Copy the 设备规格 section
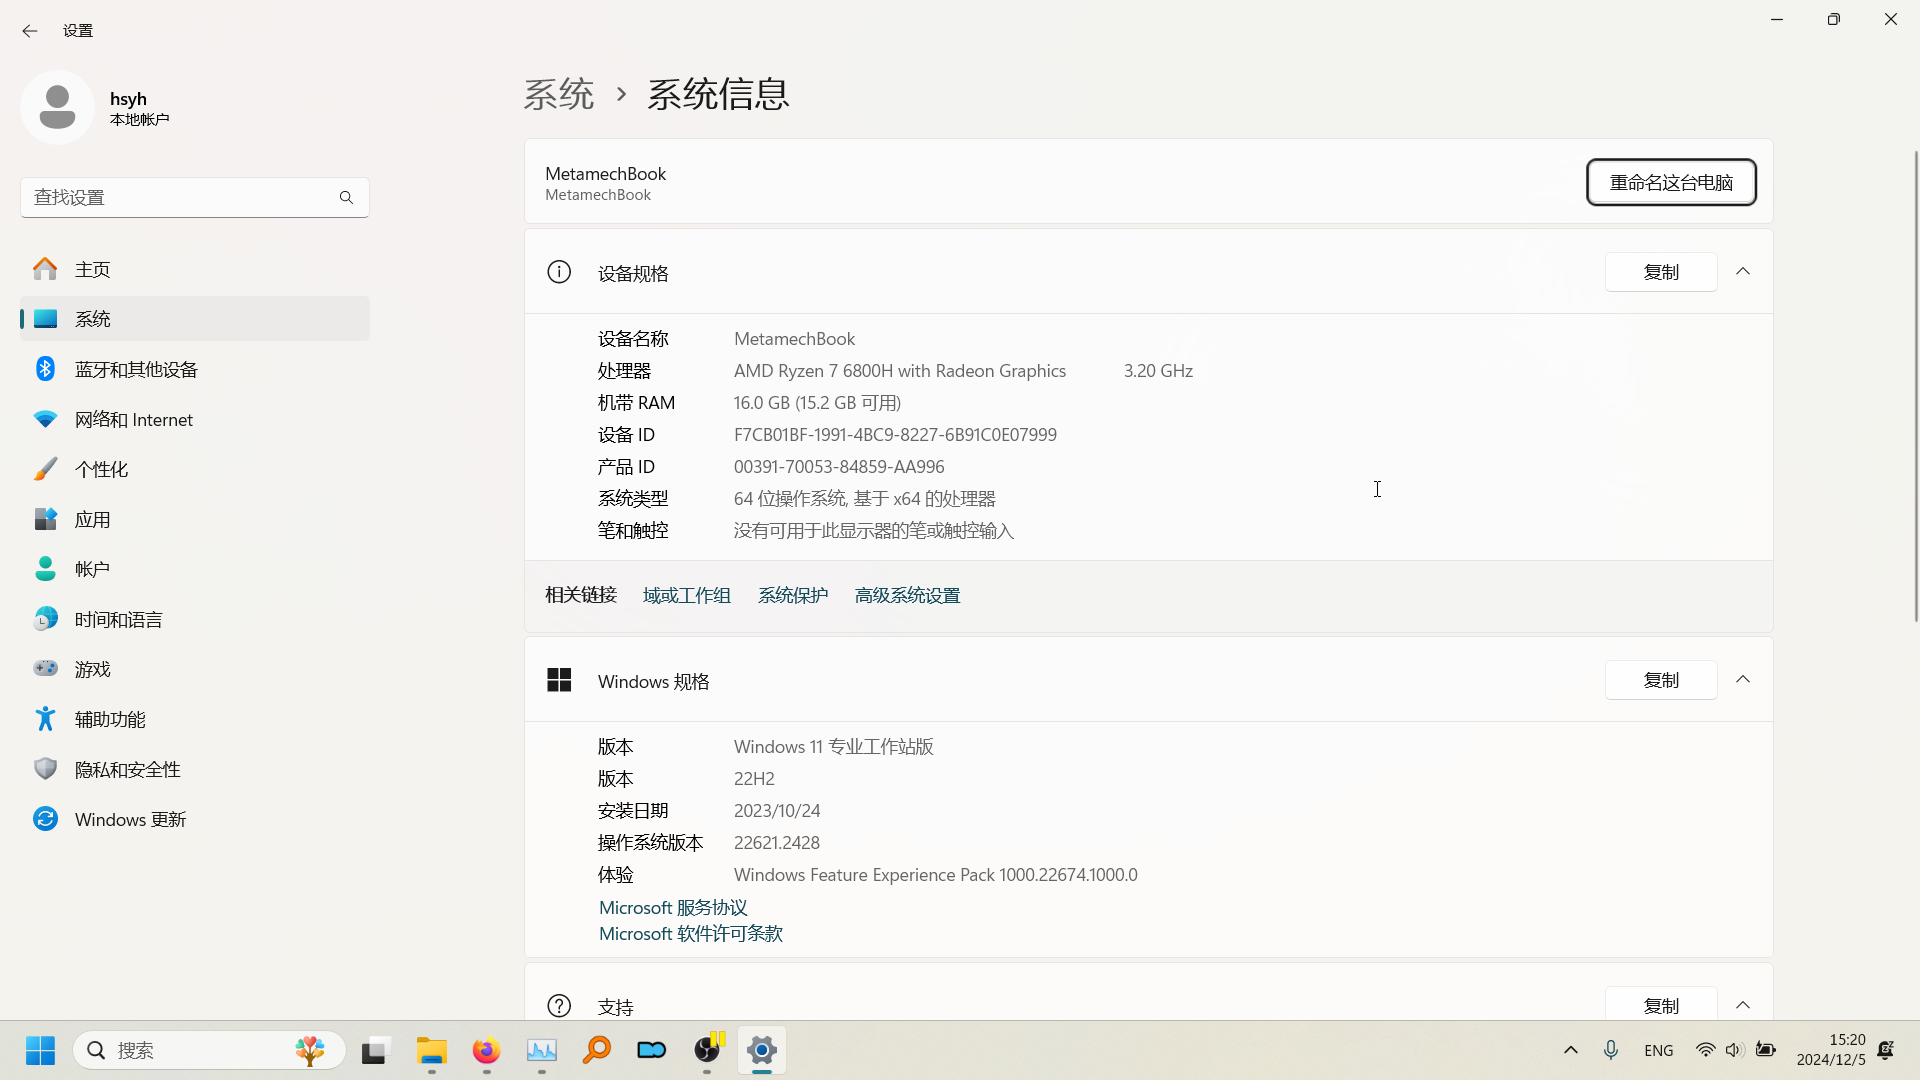Image resolution: width=1920 pixels, height=1080 pixels. pos(1661,272)
